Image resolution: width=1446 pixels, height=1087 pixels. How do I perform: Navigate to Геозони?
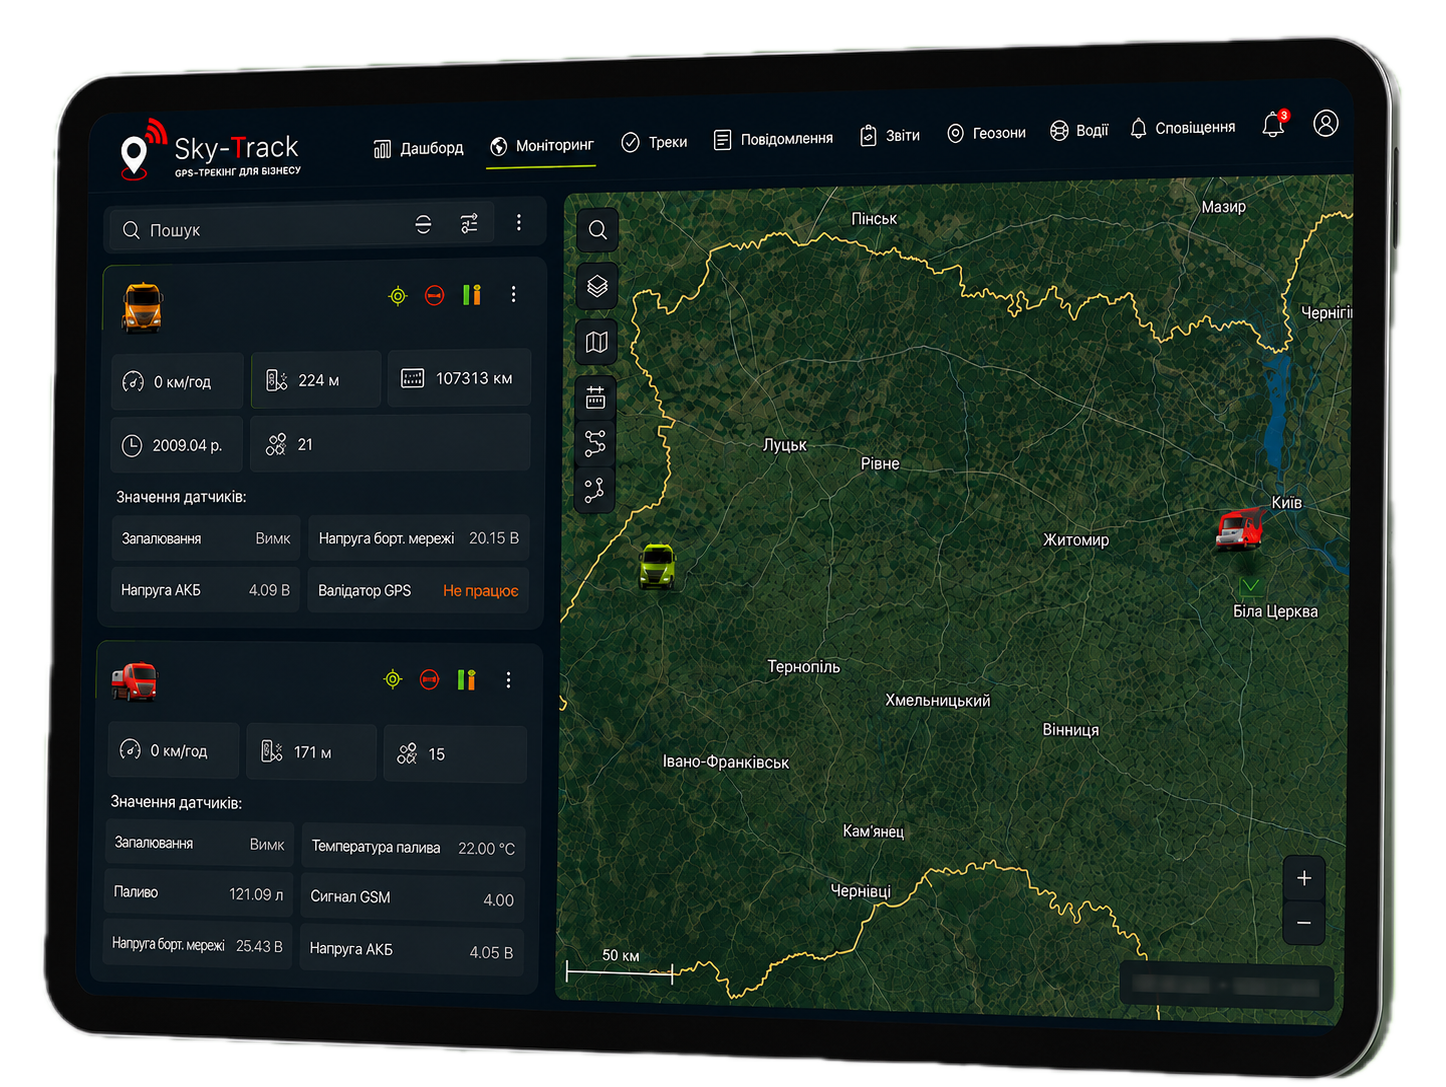[x=986, y=133]
